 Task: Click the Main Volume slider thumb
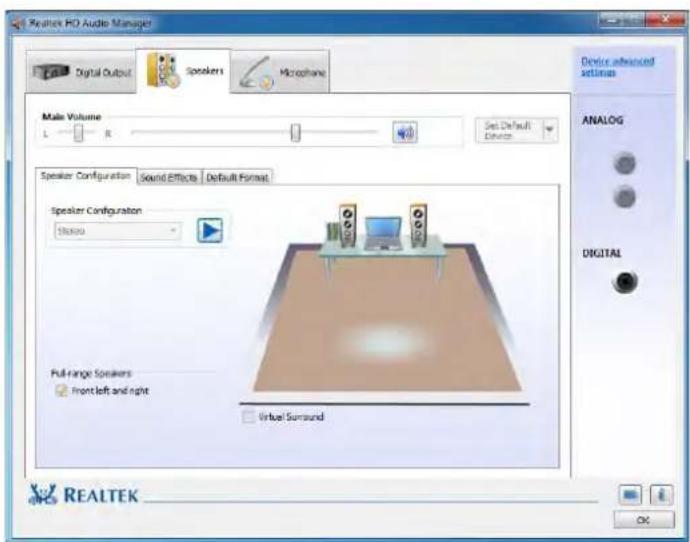(x=296, y=133)
